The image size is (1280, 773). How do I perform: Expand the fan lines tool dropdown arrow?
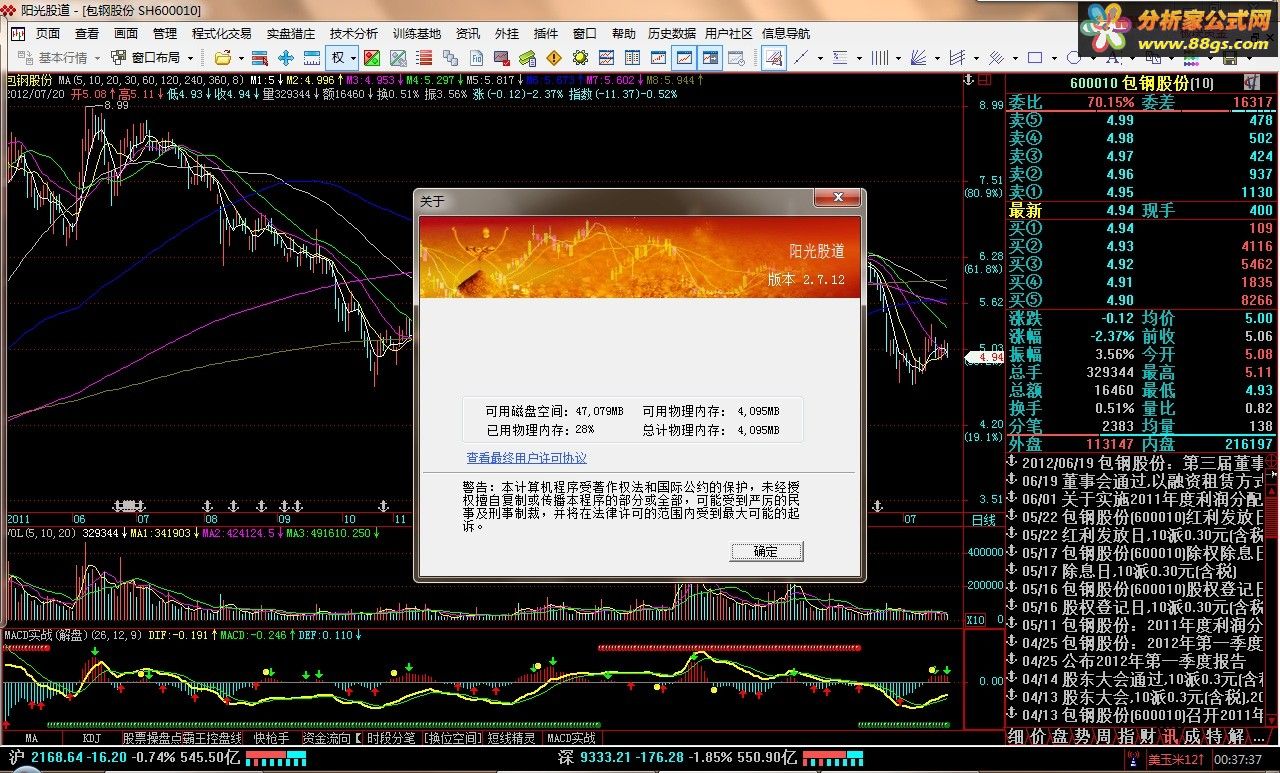coord(937,58)
